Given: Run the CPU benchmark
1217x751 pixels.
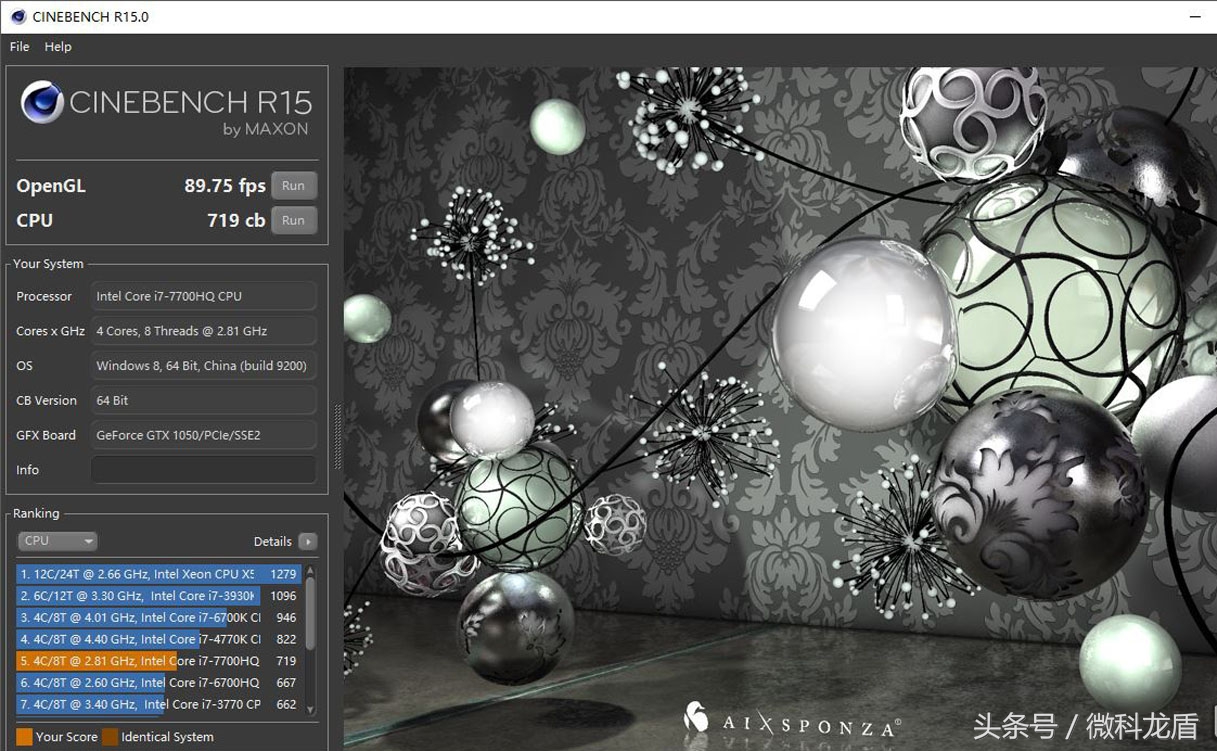Looking at the screenshot, I should click(x=293, y=221).
